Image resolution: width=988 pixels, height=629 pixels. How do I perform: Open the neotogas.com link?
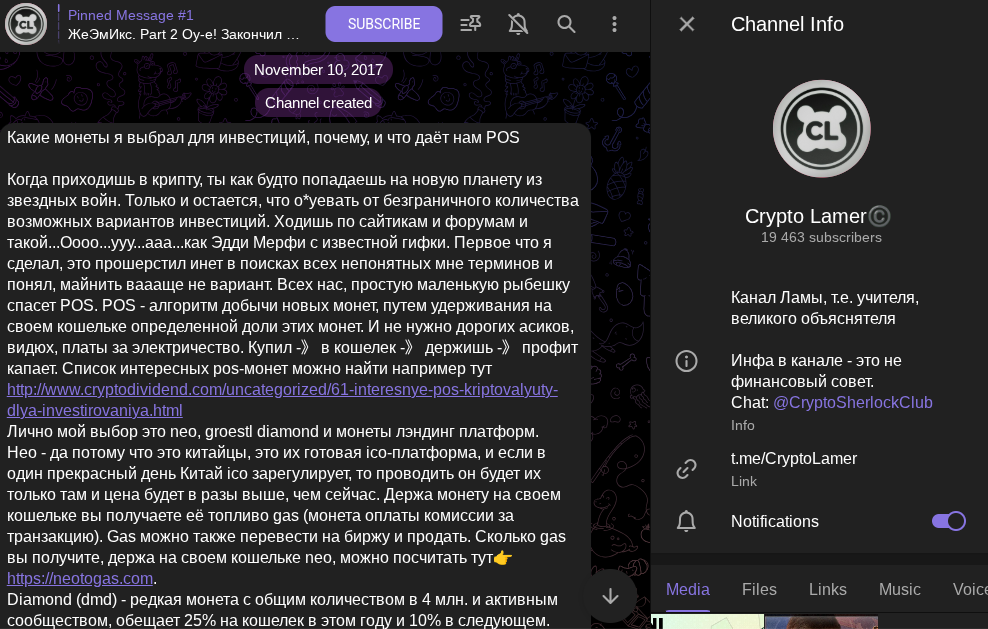point(80,578)
